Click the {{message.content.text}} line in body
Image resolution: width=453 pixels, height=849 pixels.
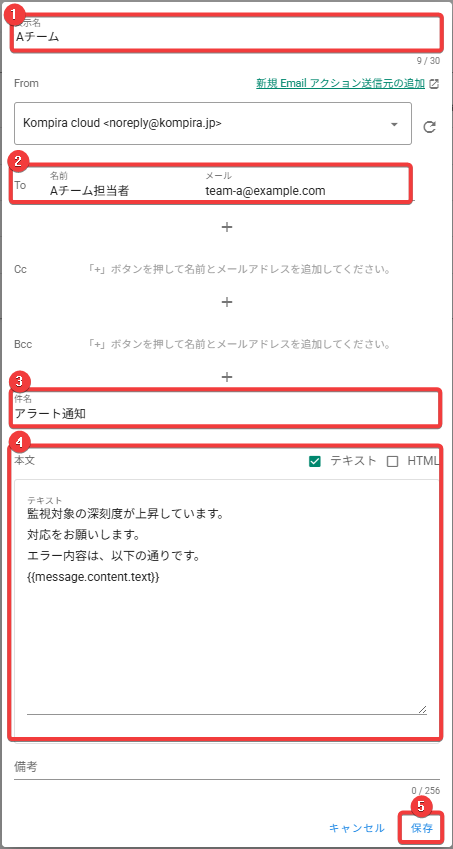coord(93,577)
